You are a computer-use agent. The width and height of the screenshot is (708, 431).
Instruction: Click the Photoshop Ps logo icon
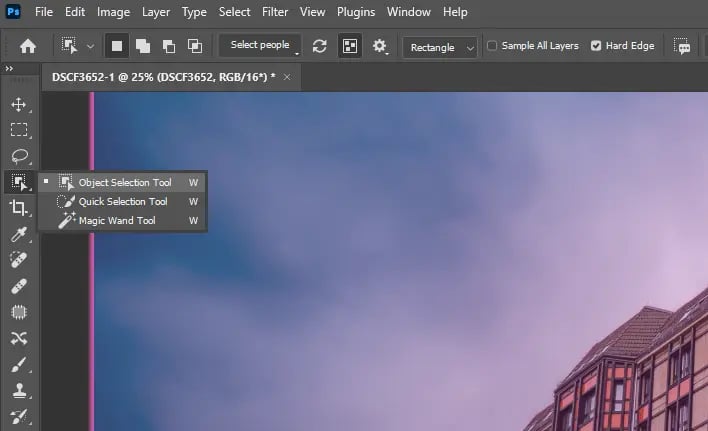13,12
